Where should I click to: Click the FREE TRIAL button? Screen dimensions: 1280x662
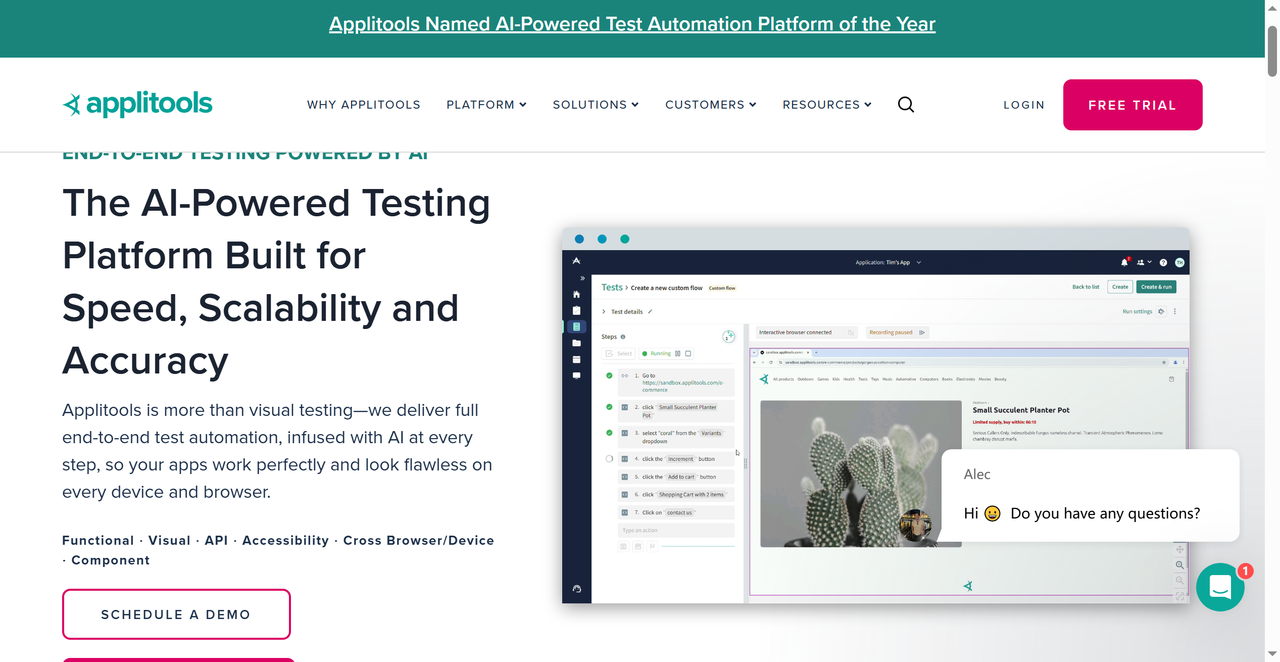point(1132,105)
